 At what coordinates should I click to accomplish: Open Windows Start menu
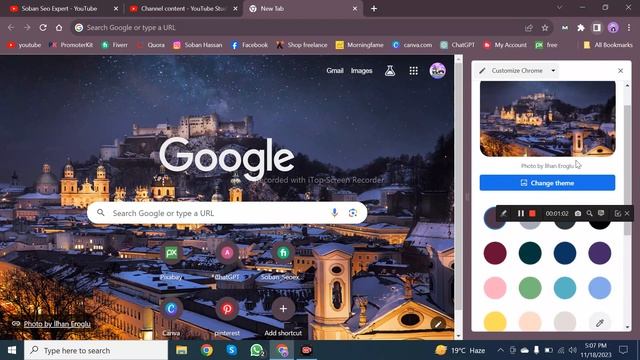coord(12,350)
